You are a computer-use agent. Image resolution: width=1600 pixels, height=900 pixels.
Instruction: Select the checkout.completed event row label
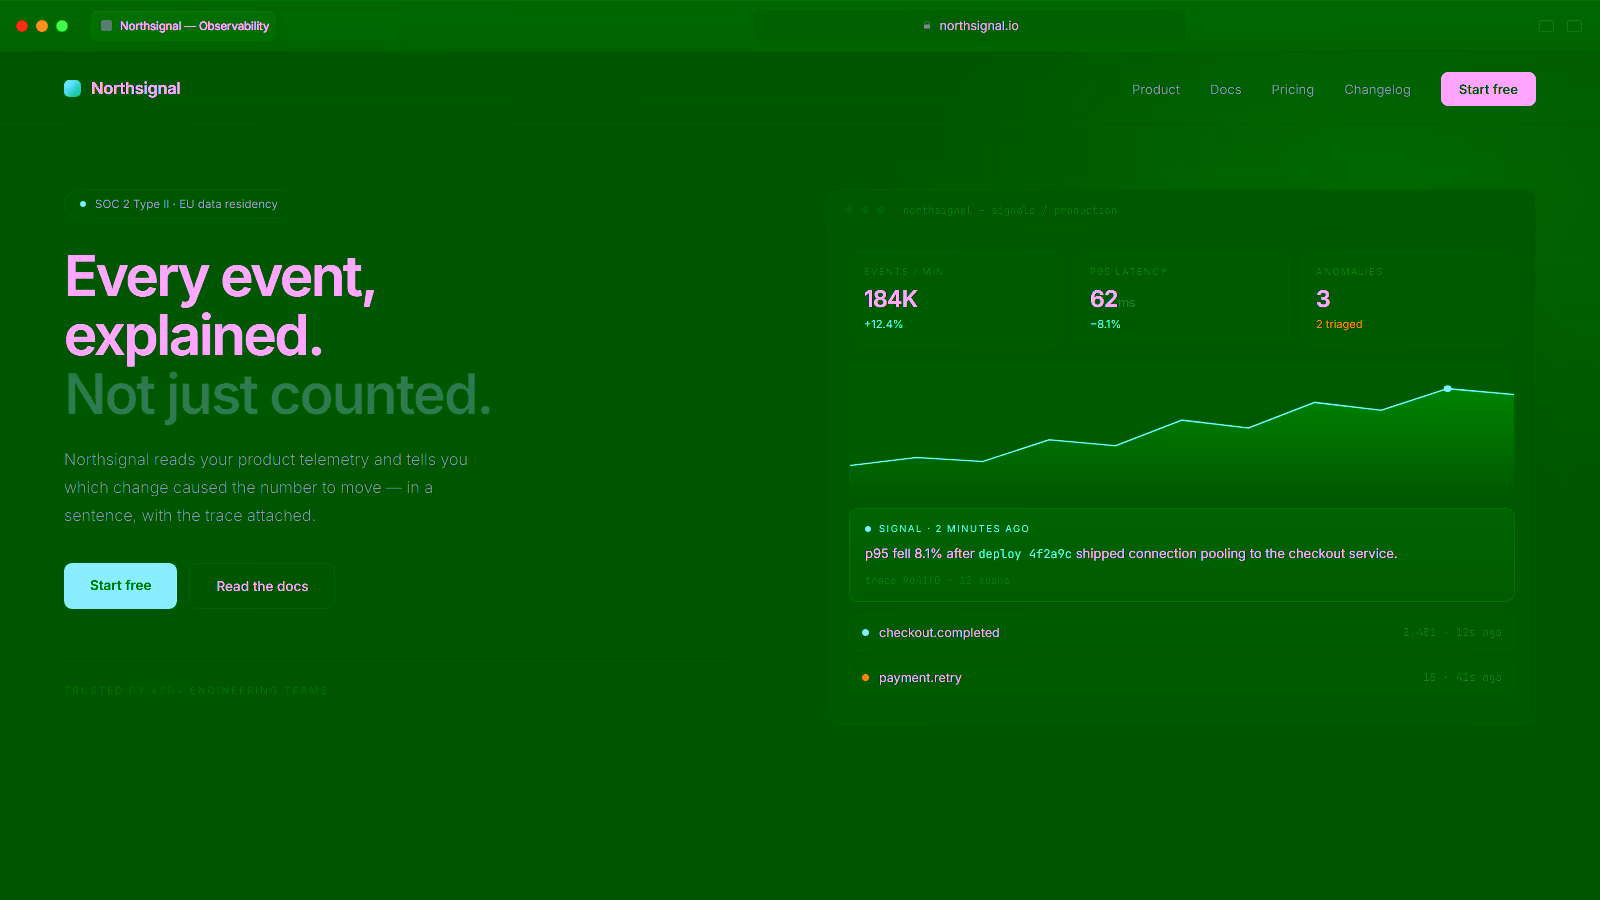pyautogui.click(x=939, y=633)
